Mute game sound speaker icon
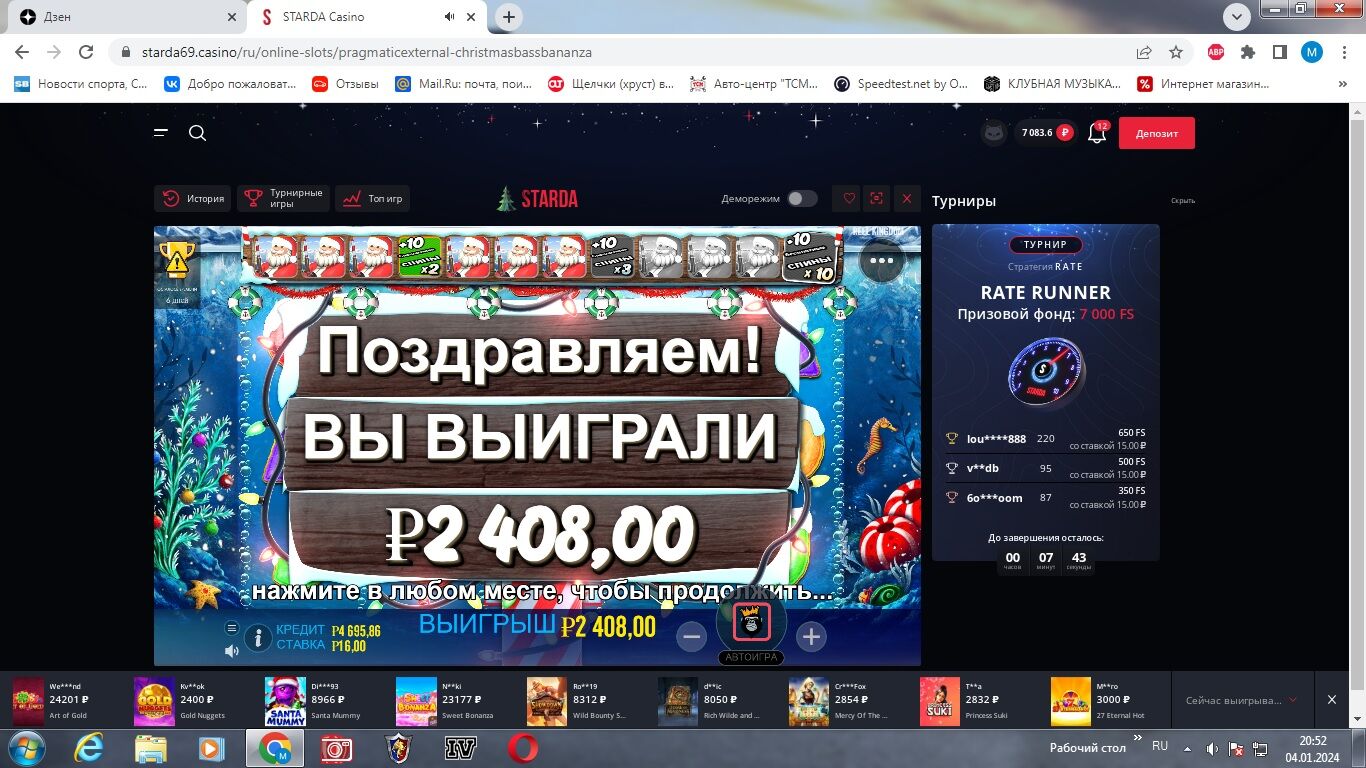 [x=232, y=651]
